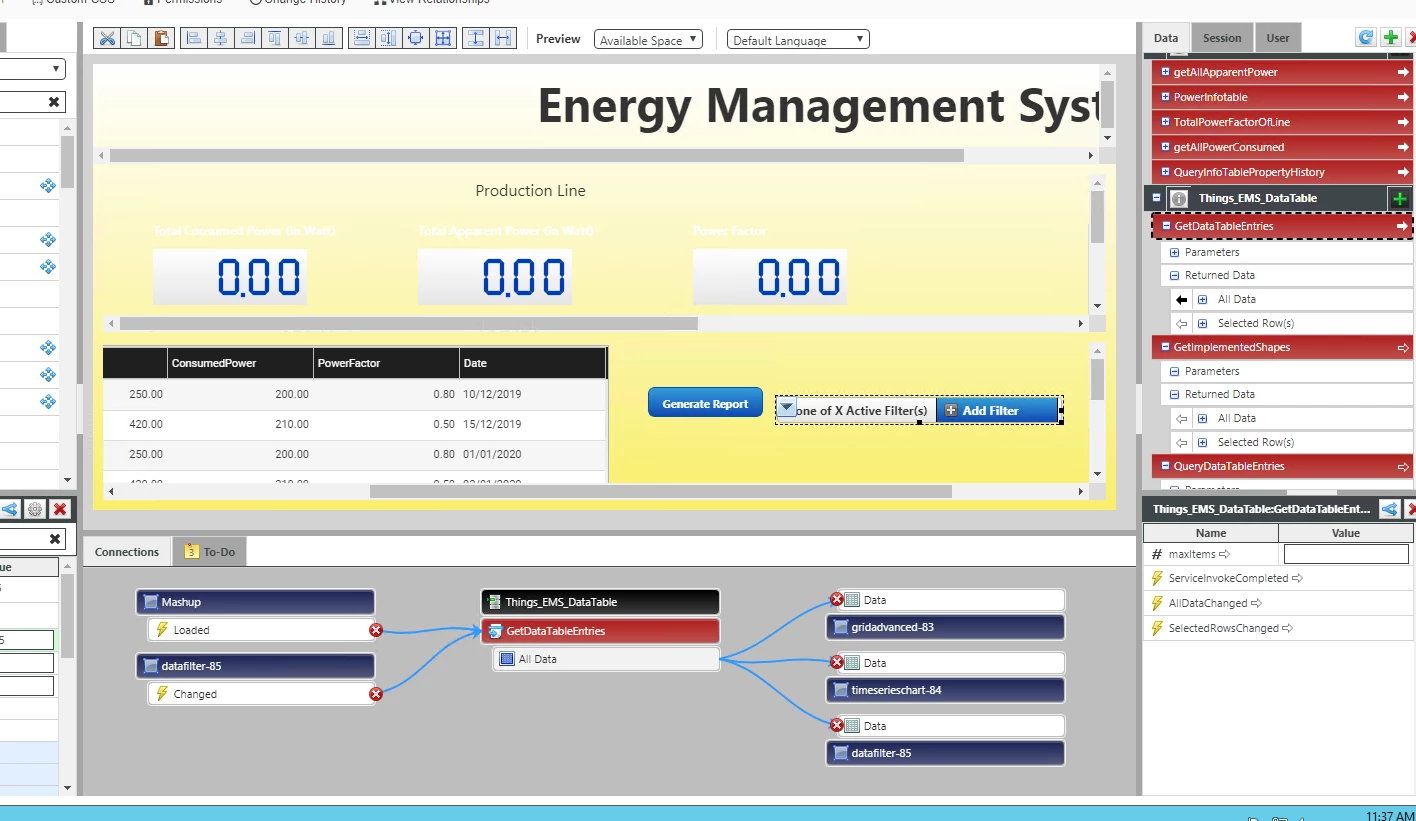Expand the TotalPowerFactorOfLine service

click(x=1165, y=122)
